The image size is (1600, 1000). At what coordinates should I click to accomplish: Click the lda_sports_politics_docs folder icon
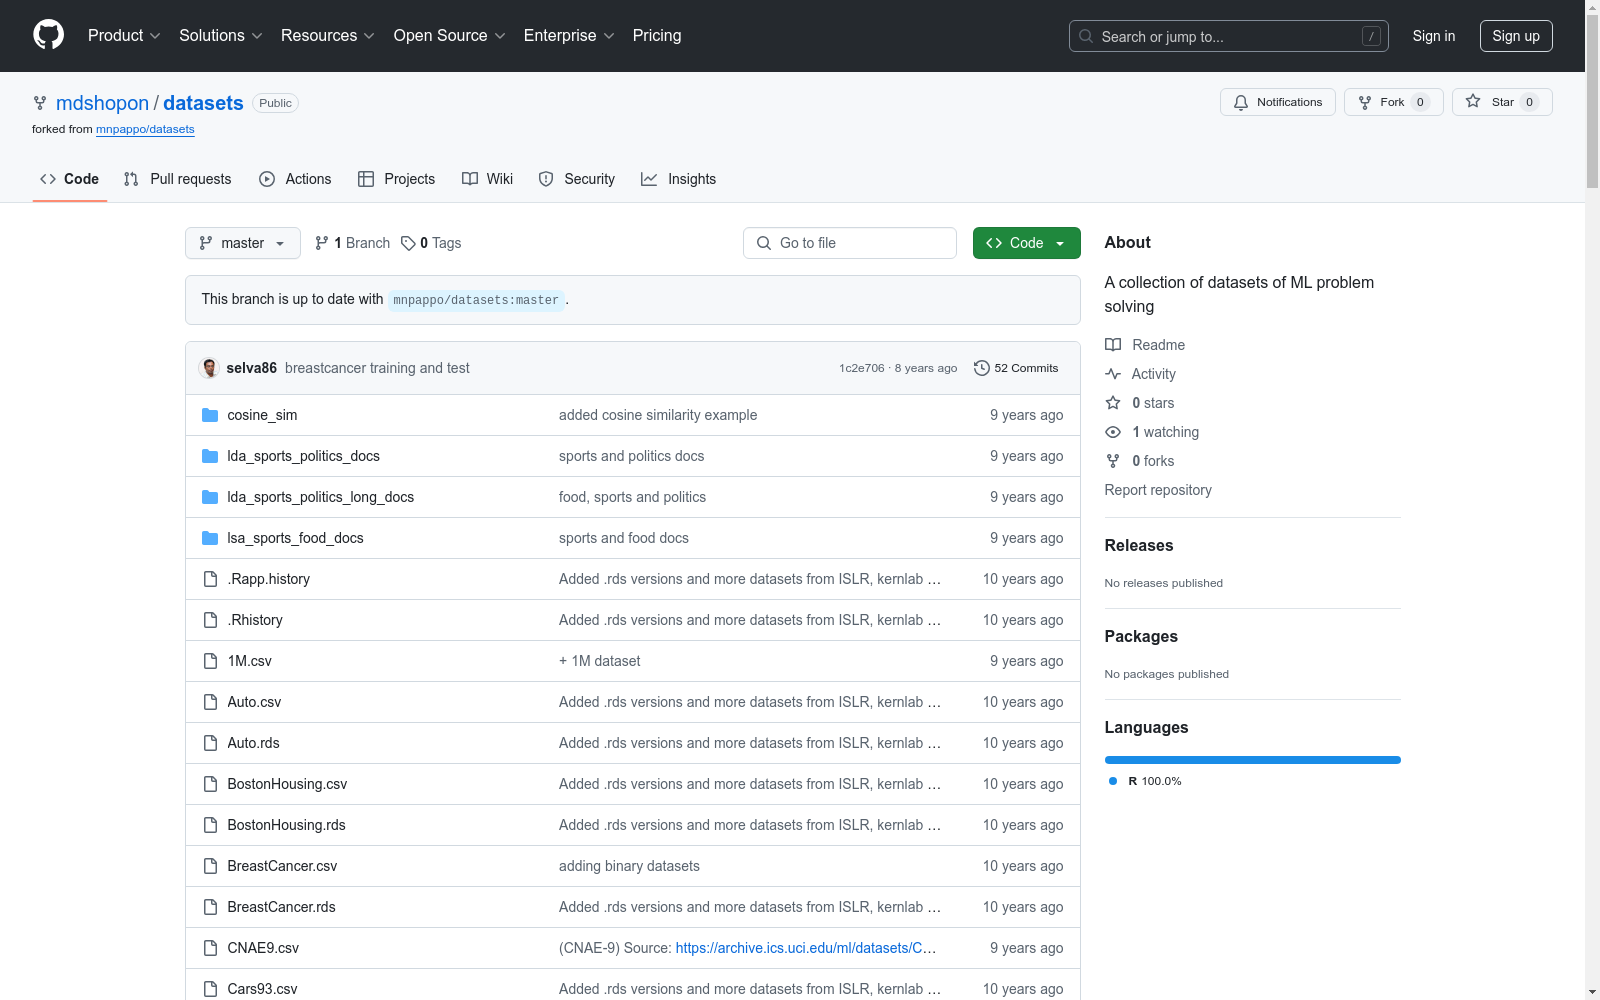tap(210, 456)
